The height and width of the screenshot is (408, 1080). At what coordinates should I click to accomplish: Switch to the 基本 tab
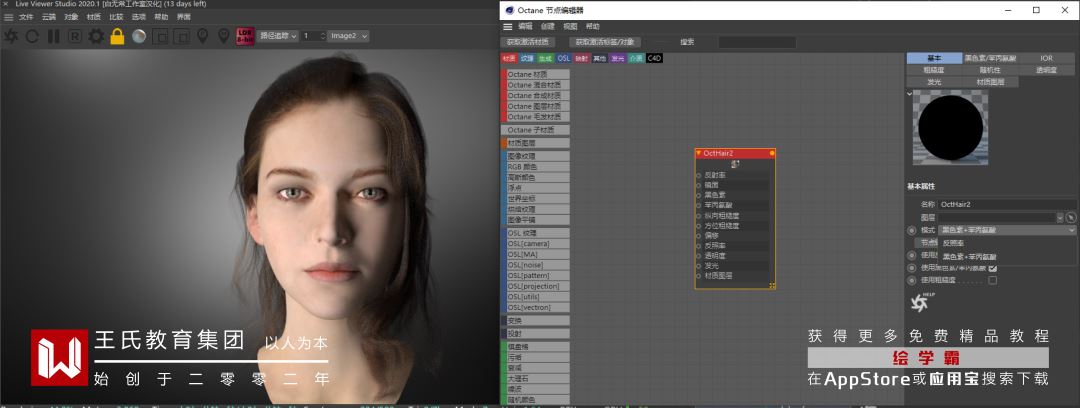[934, 59]
